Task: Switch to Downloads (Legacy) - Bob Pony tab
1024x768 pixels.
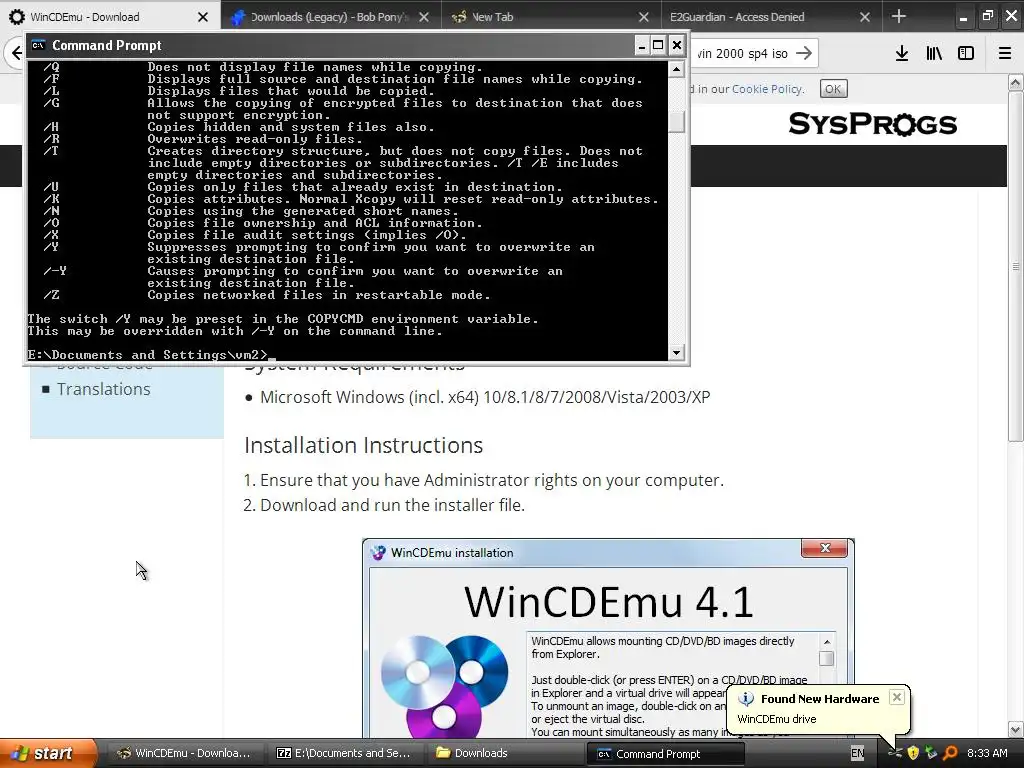Action: pos(330,17)
